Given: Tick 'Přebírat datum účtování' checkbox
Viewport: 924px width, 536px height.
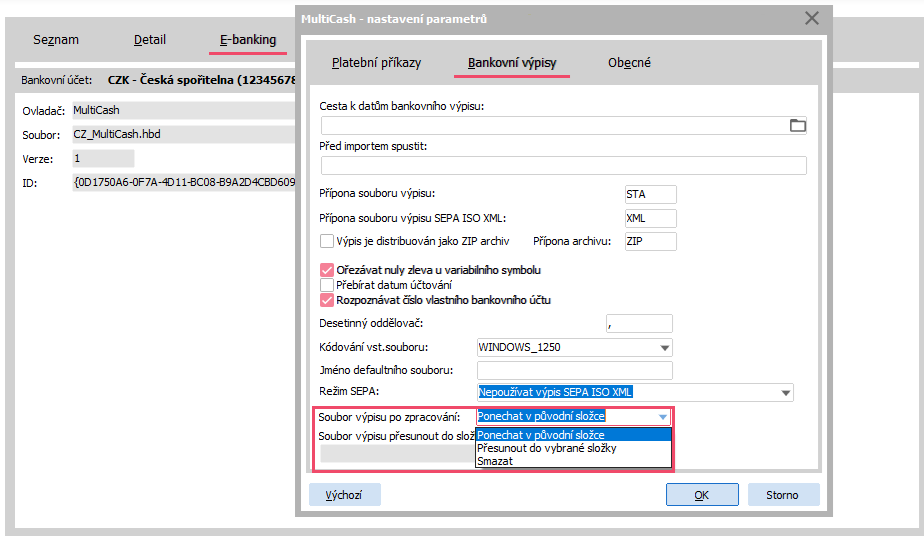Looking at the screenshot, I should coord(326,285).
